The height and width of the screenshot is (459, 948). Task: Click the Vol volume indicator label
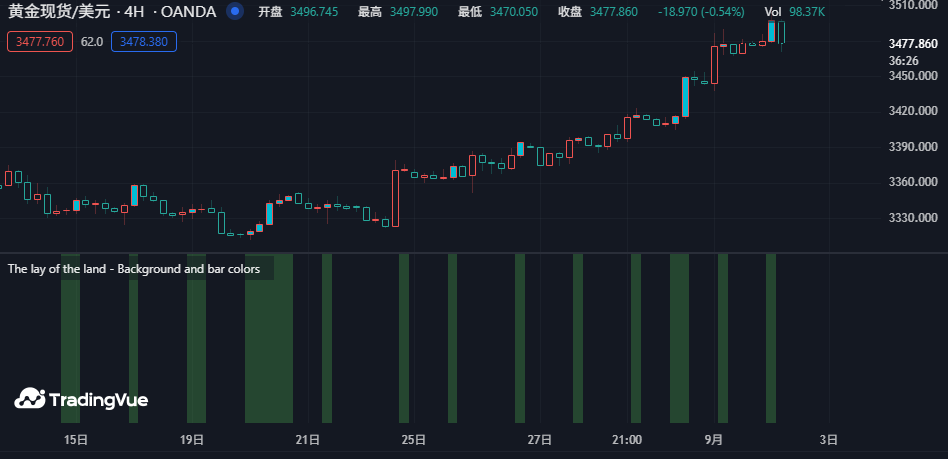click(772, 12)
